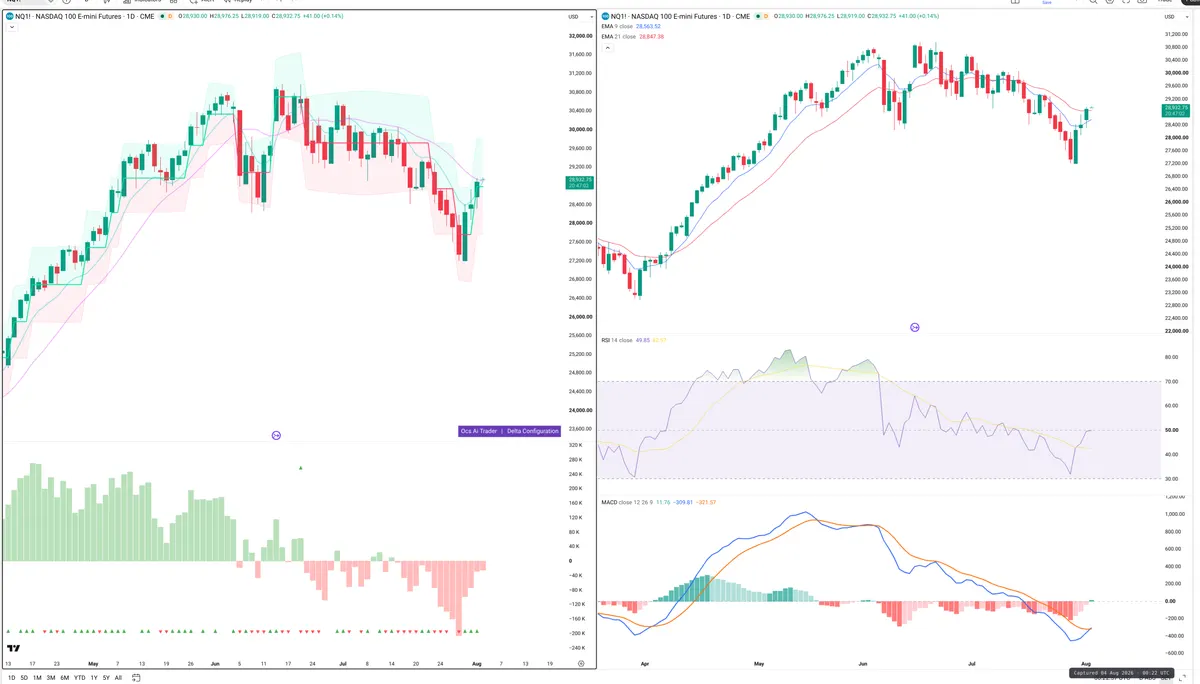Click the 26,000.00 label on right price scale
The image size is (1200, 684).
tap(1177, 202)
